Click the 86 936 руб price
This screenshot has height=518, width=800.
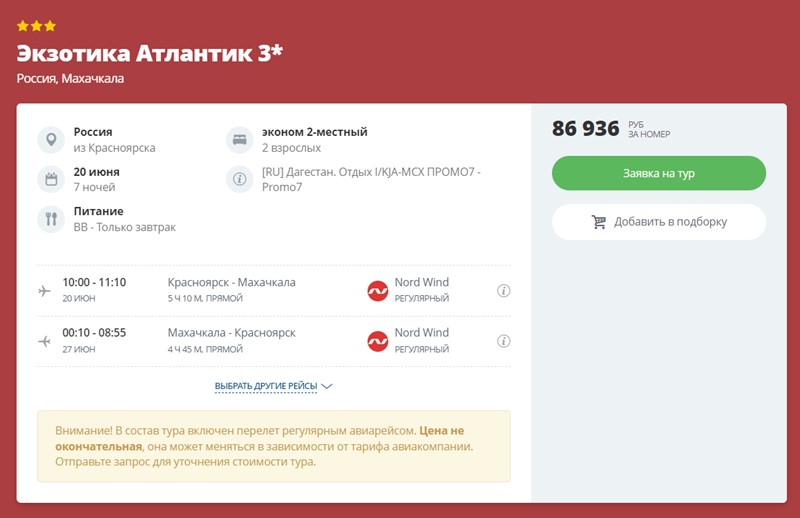(x=586, y=129)
